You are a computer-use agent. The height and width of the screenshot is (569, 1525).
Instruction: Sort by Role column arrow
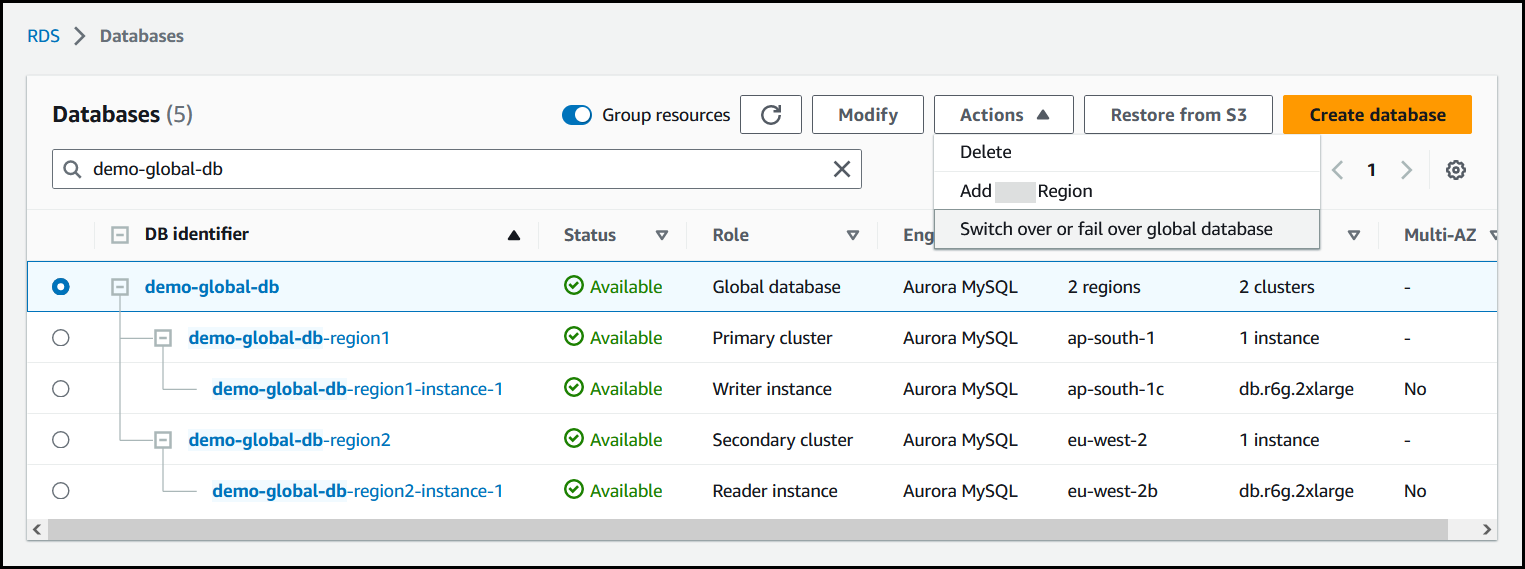point(853,236)
